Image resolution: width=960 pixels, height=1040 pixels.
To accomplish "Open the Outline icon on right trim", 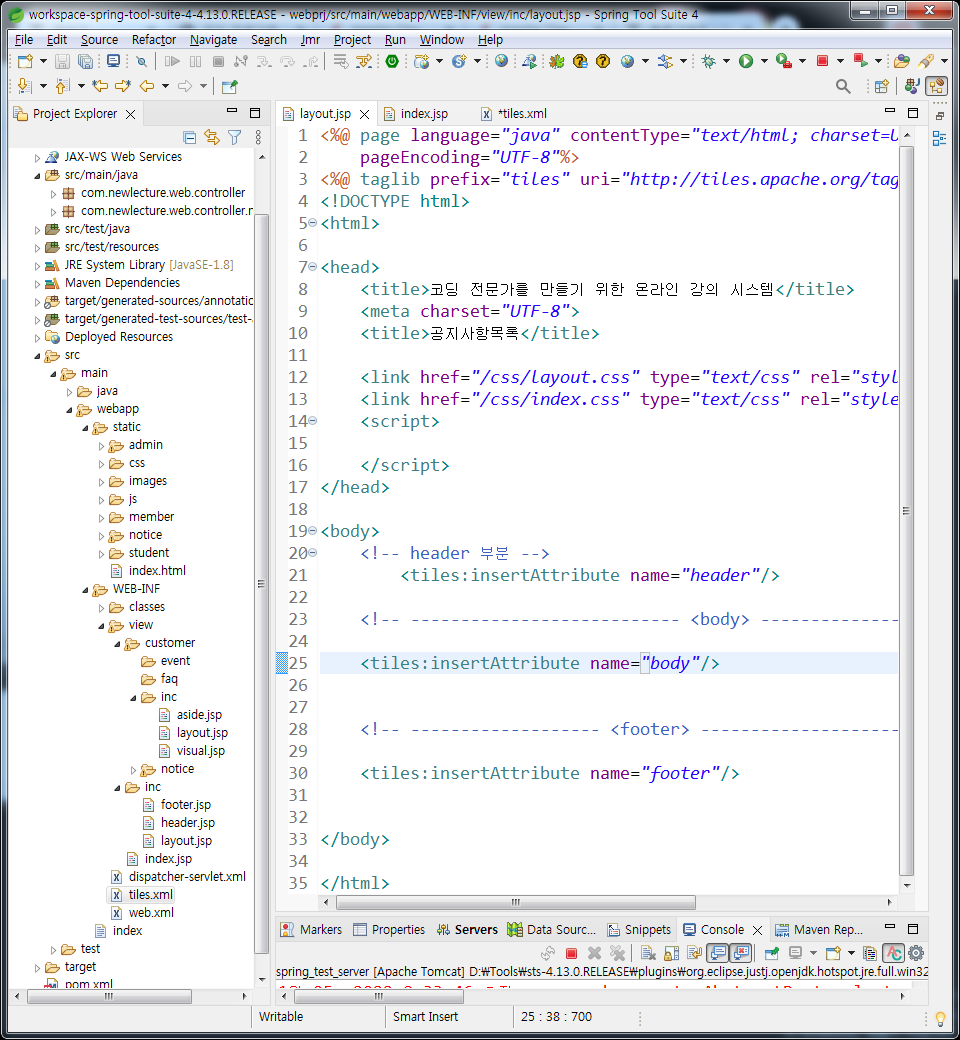I will [939, 139].
